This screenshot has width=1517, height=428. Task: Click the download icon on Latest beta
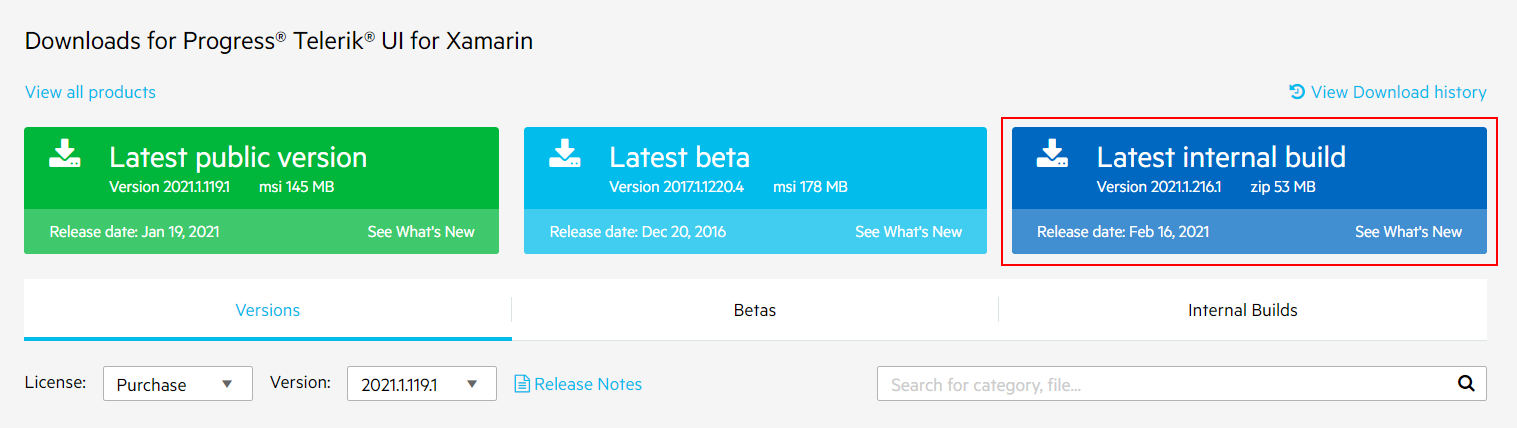tap(565, 154)
